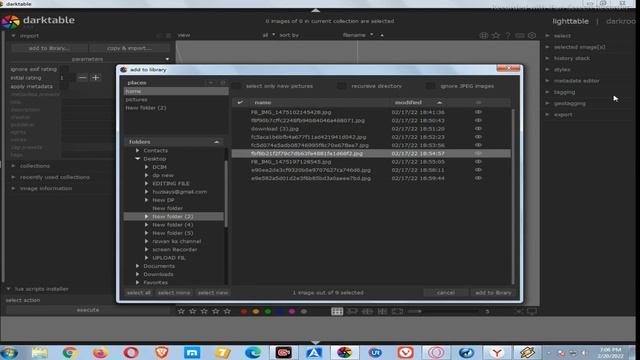The width and height of the screenshot is (640, 360).
Task: Click select new button in dialog
Action: (212, 293)
